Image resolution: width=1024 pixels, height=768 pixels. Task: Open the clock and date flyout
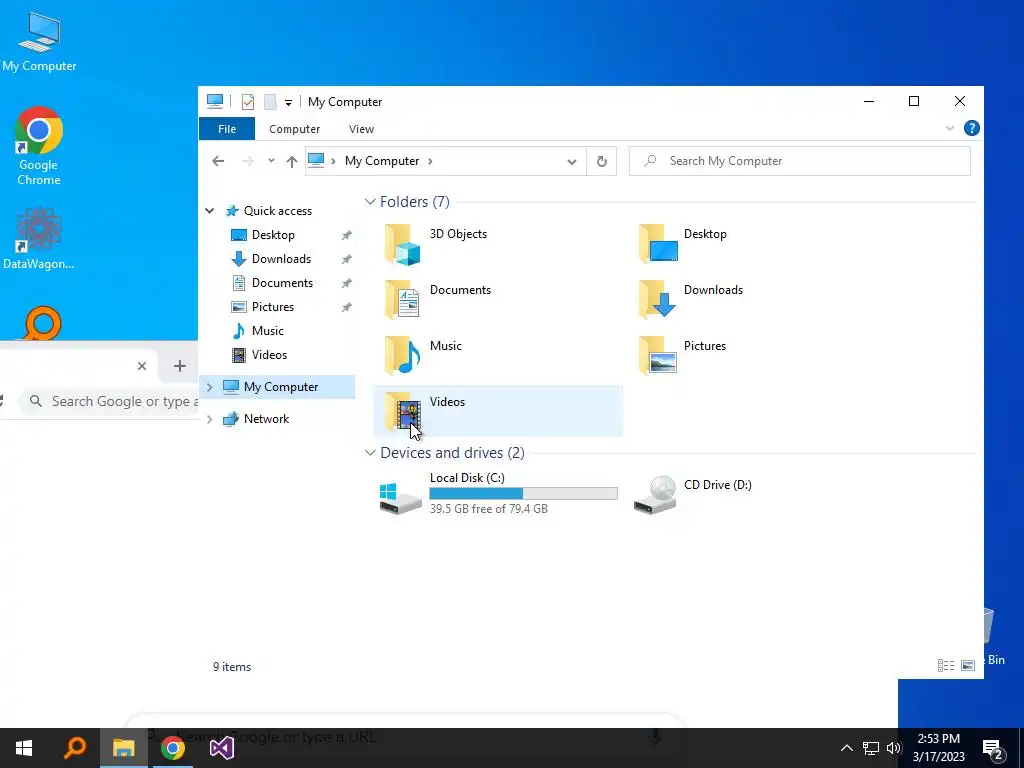[x=938, y=748]
